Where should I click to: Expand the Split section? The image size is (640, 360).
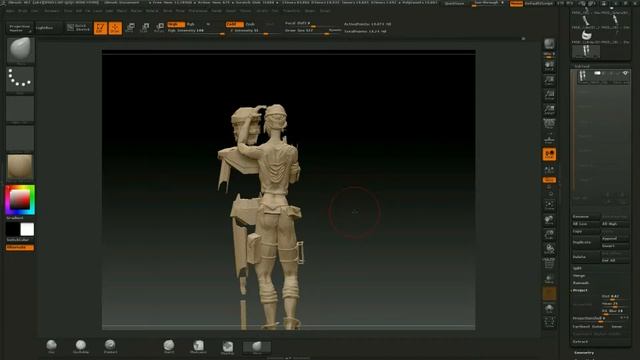tap(577, 268)
